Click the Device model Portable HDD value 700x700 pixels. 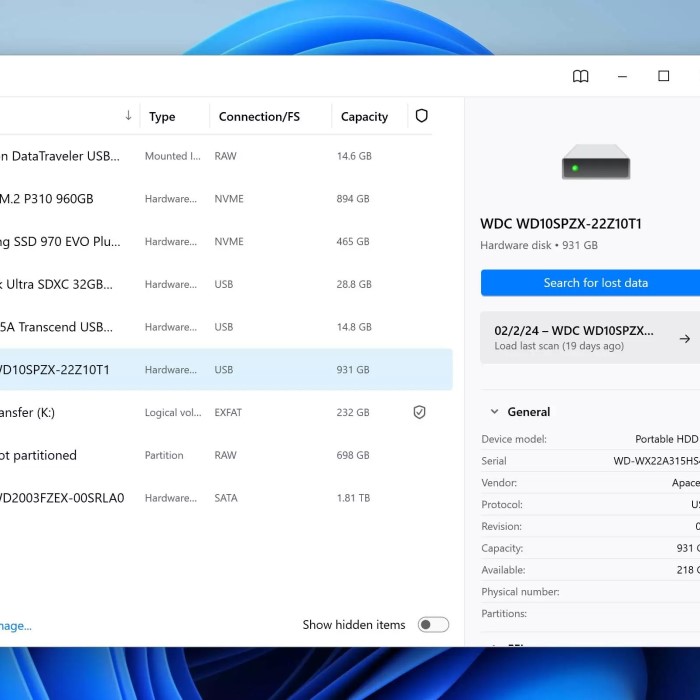pyautogui.click(x=666, y=439)
